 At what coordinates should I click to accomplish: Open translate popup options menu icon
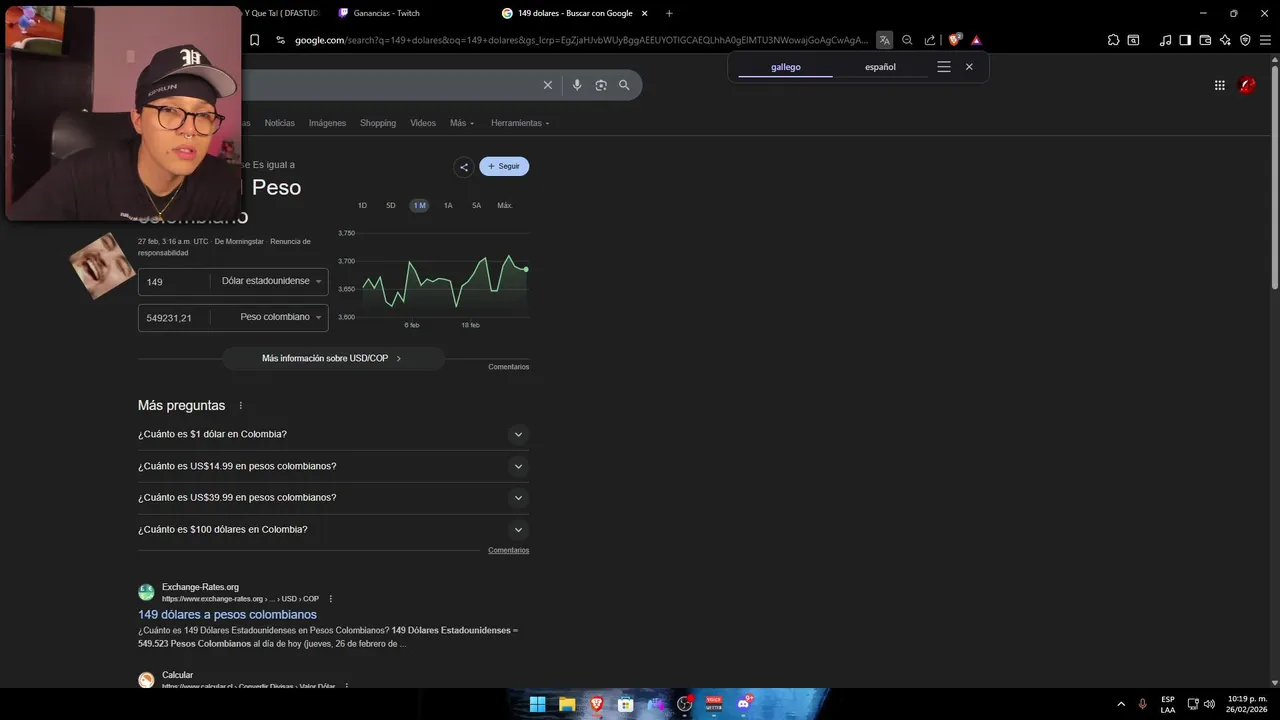tap(943, 67)
